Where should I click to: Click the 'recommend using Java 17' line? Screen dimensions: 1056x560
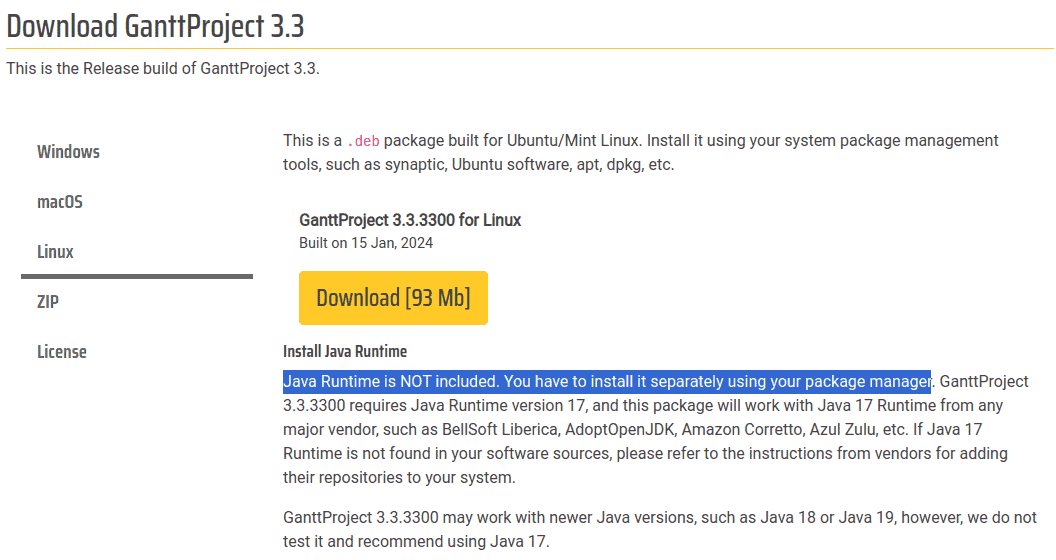[x=416, y=541]
